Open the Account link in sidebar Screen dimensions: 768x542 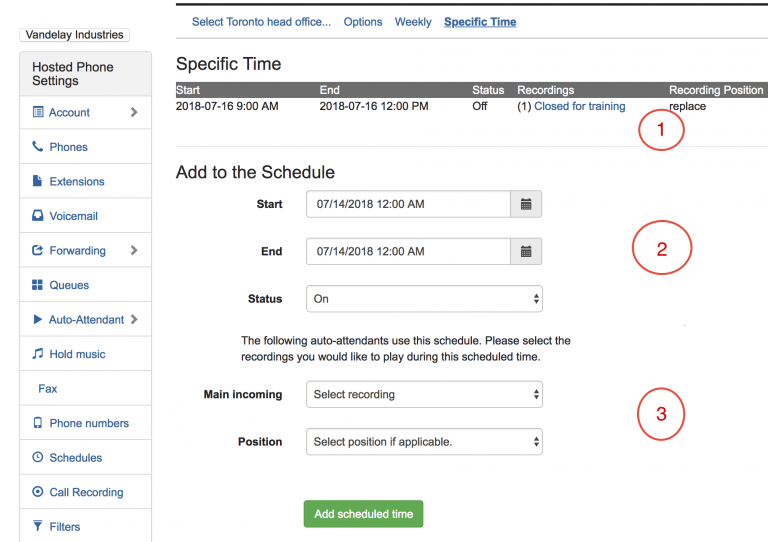click(69, 113)
